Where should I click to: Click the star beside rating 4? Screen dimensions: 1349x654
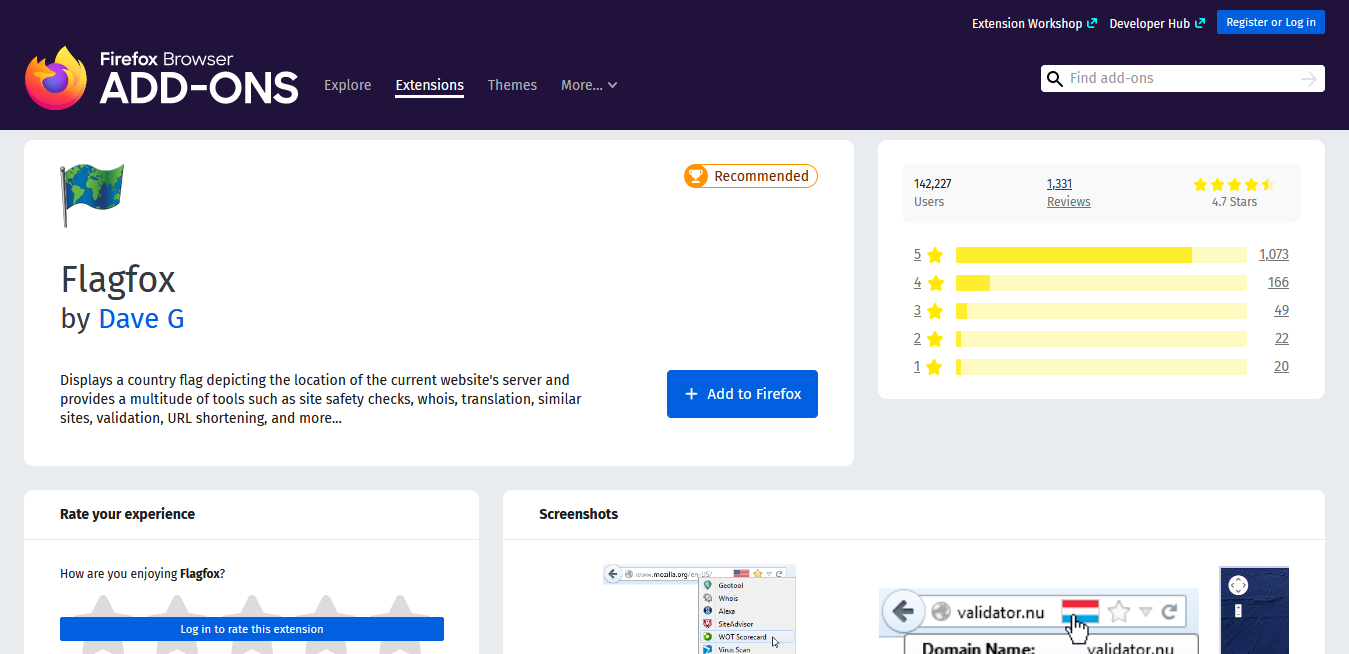935,283
